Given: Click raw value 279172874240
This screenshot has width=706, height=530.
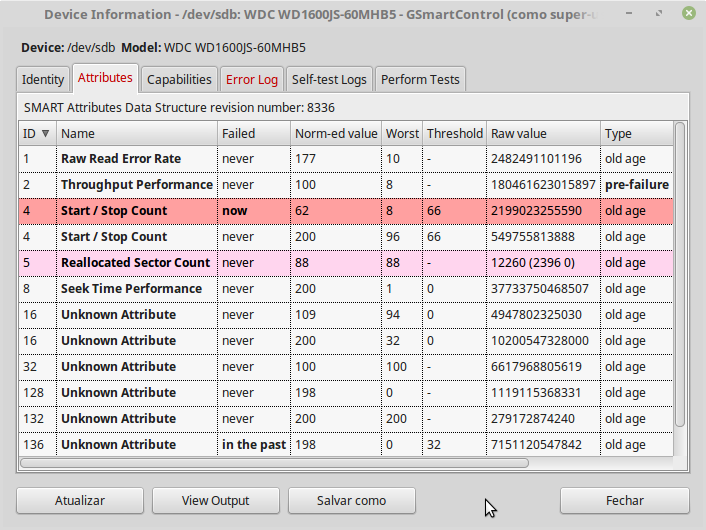Looking at the screenshot, I should pyautogui.click(x=533, y=418).
